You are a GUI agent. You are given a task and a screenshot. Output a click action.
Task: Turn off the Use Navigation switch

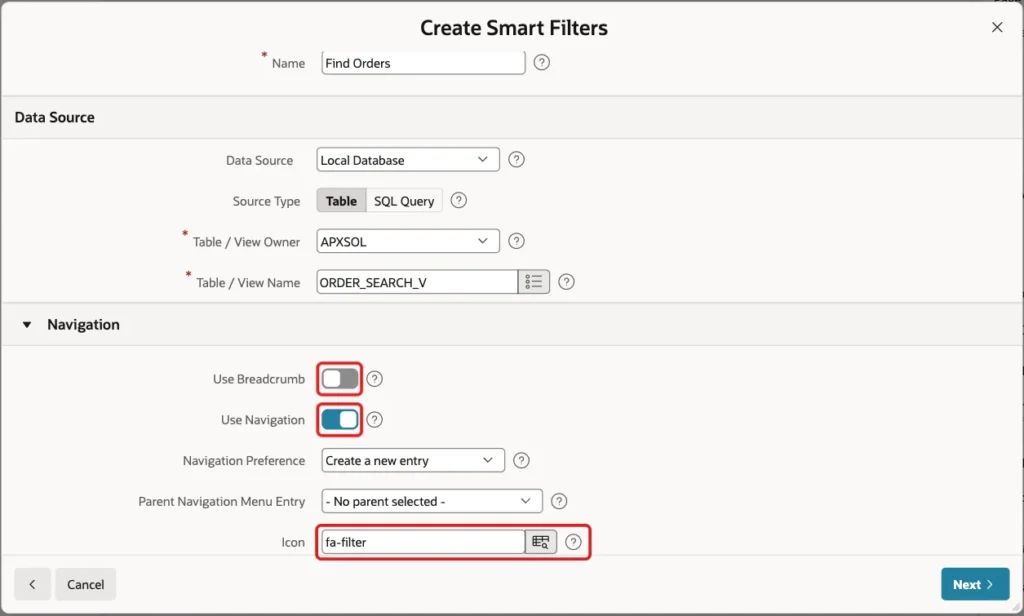340,419
